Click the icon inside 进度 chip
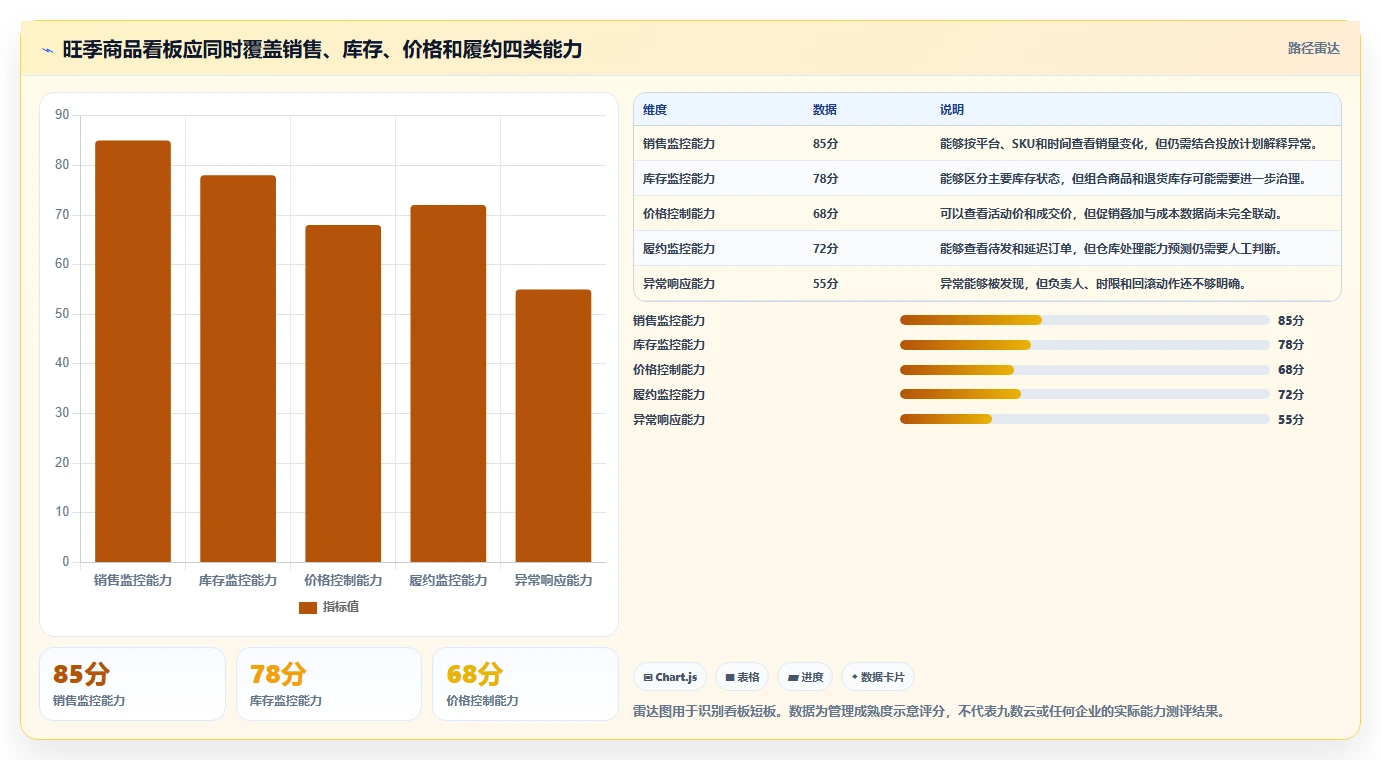 click(x=793, y=678)
